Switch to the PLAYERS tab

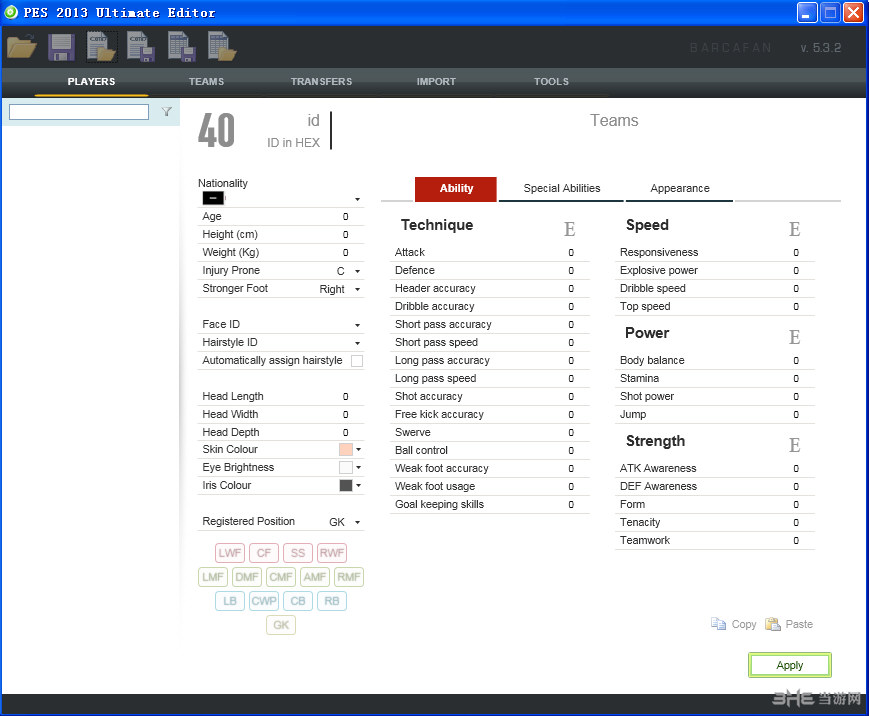pyautogui.click(x=91, y=81)
